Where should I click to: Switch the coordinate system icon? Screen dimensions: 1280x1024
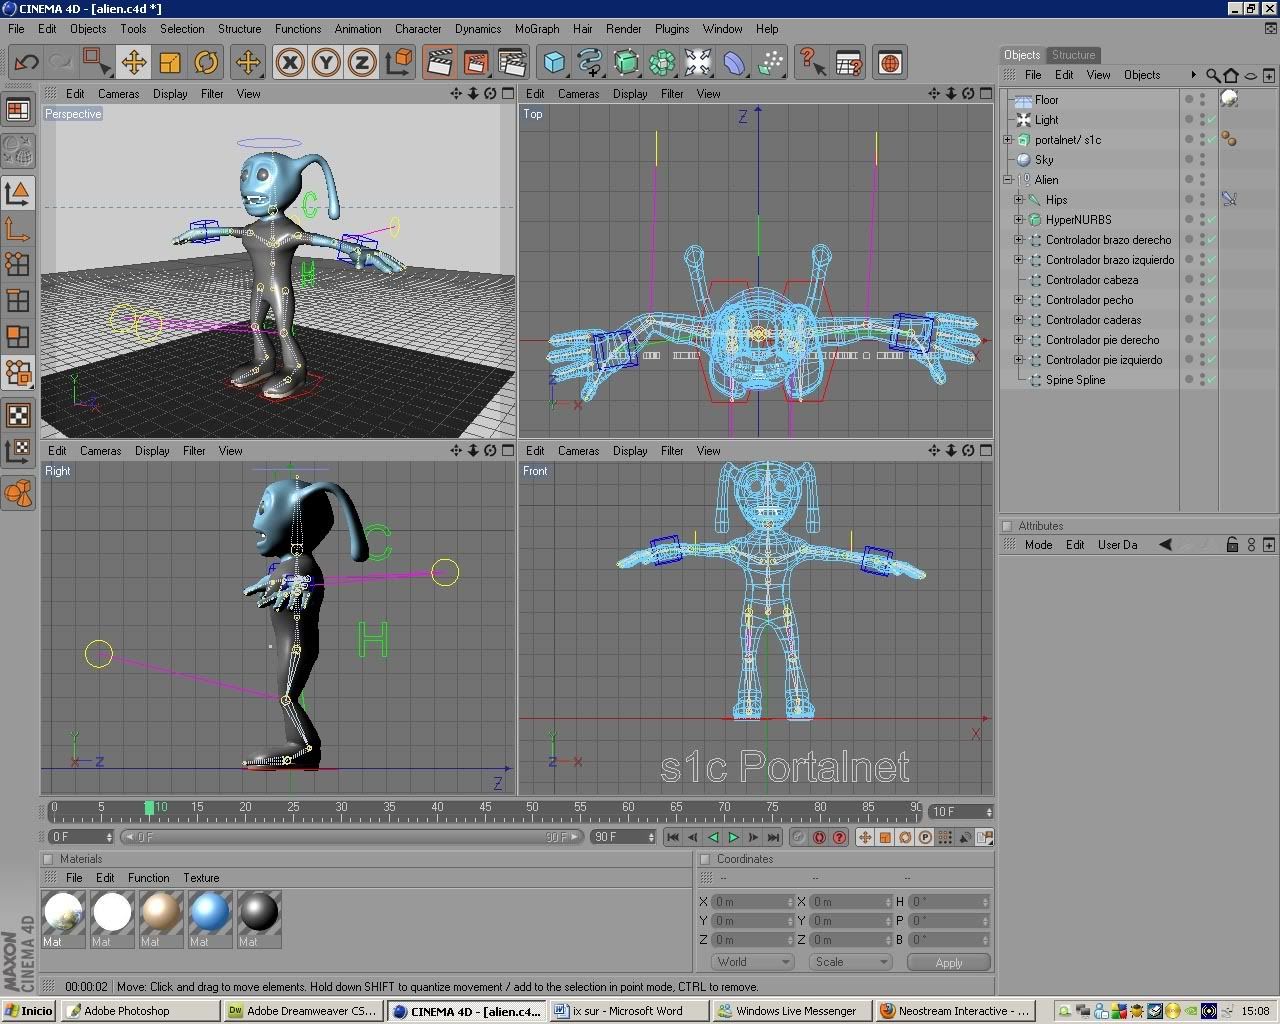(398, 63)
